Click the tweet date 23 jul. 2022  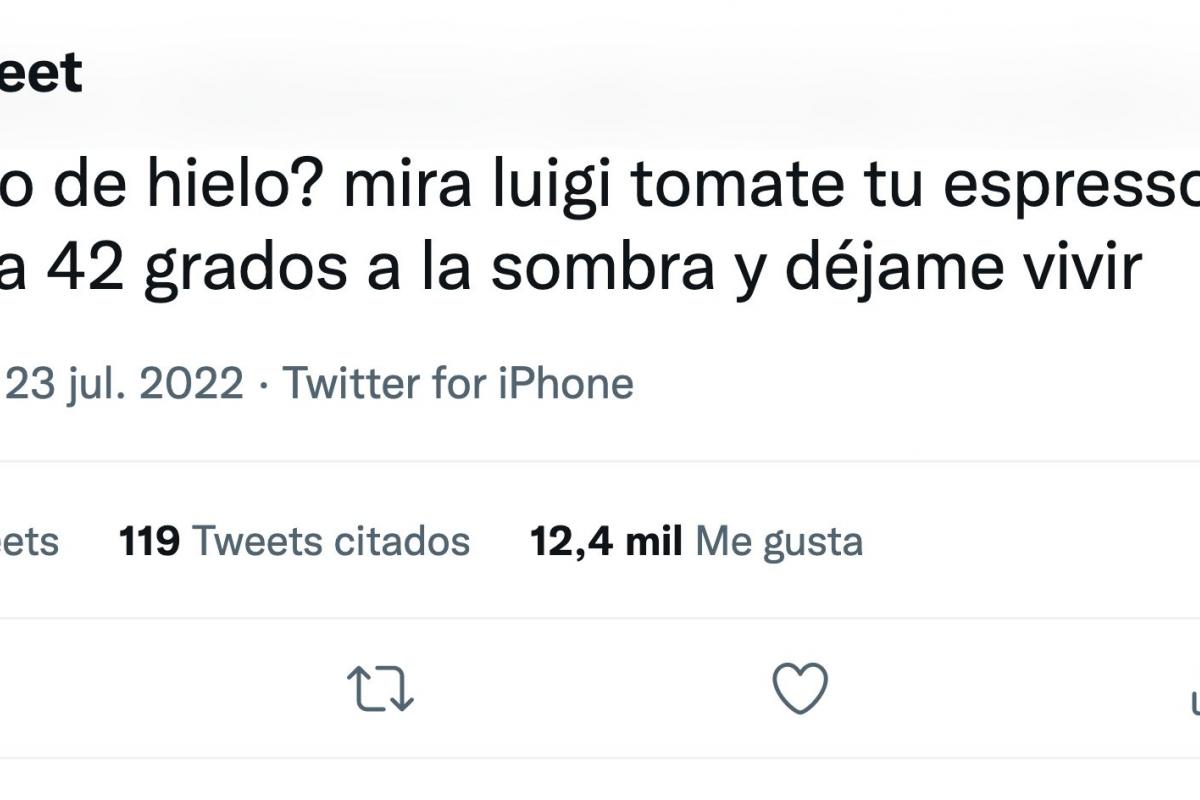pos(124,384)
